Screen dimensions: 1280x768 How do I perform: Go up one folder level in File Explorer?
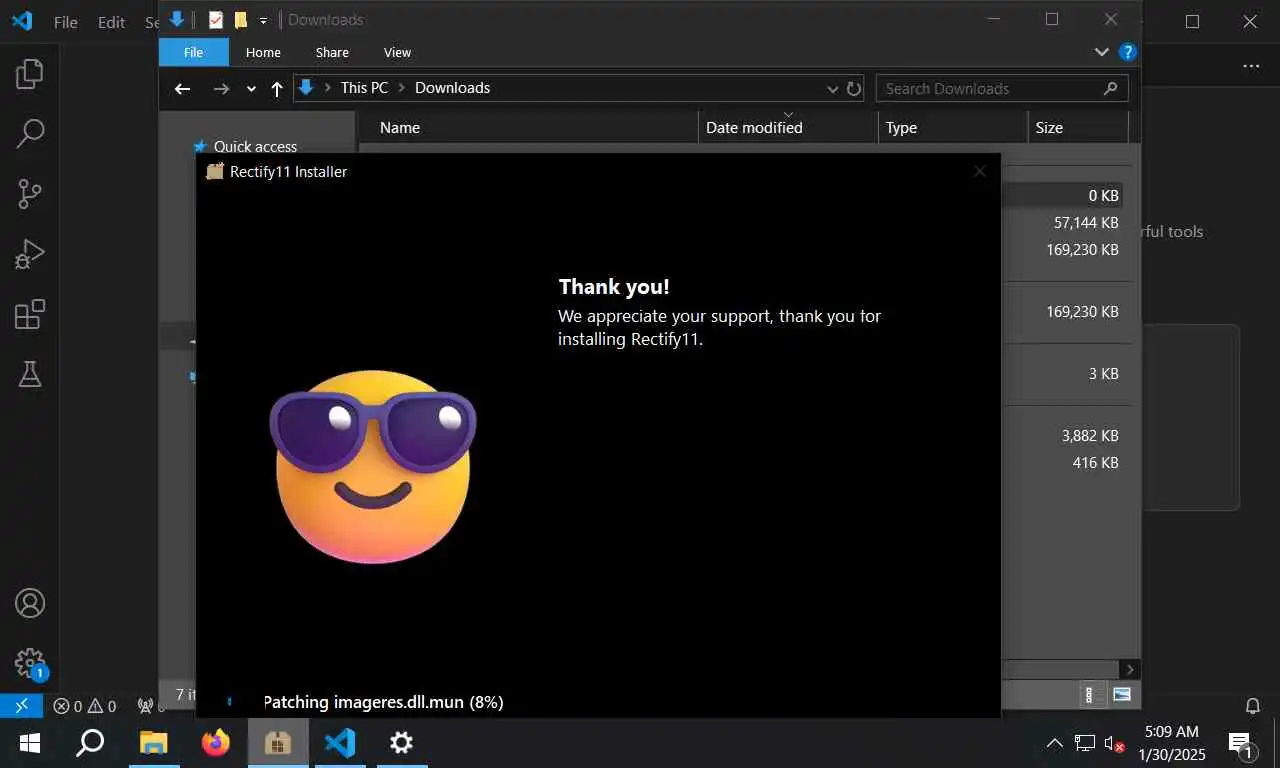(x=277, y=89)
